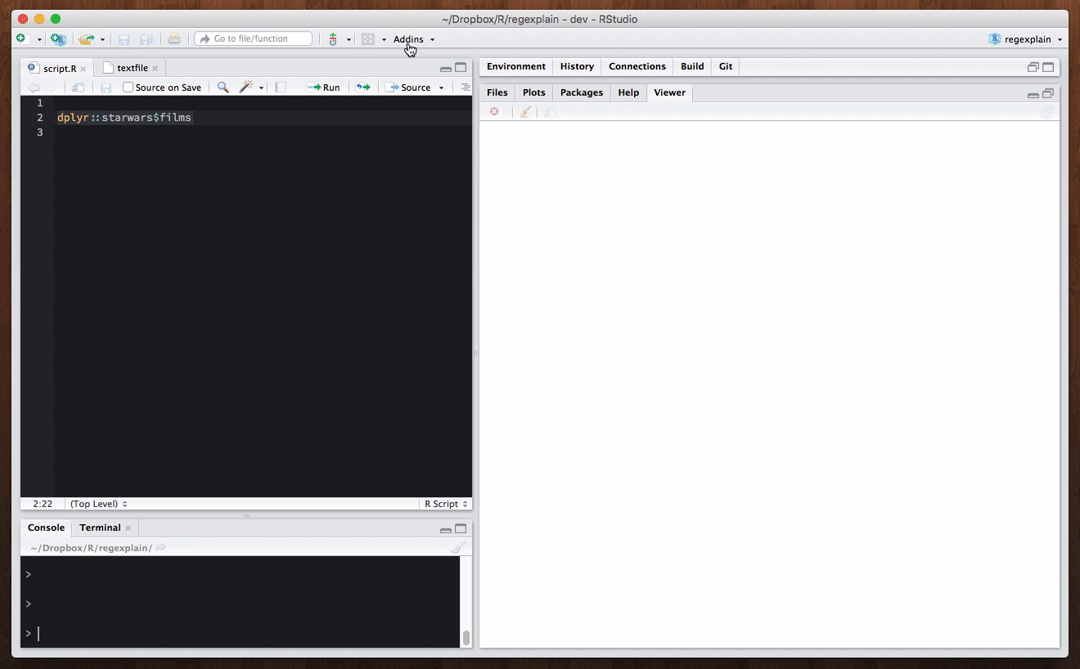Toggle the document outline icon
The image size is (1080, 669).
(x=466, y=88)
